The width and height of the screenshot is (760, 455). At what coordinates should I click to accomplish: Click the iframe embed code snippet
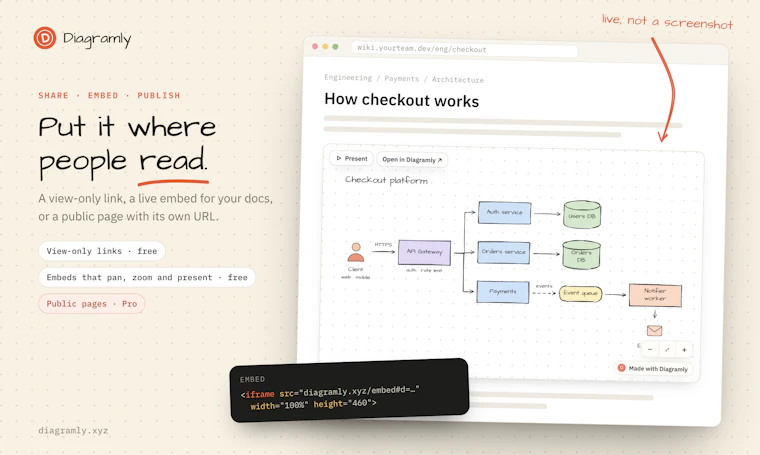coord(330,398)
